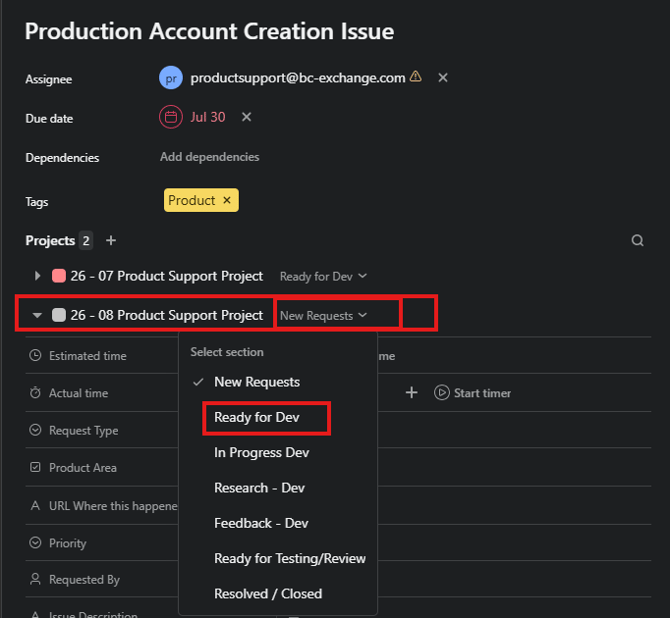Click the Projects count badge 2
670x618 pixels.
(85, 241)
